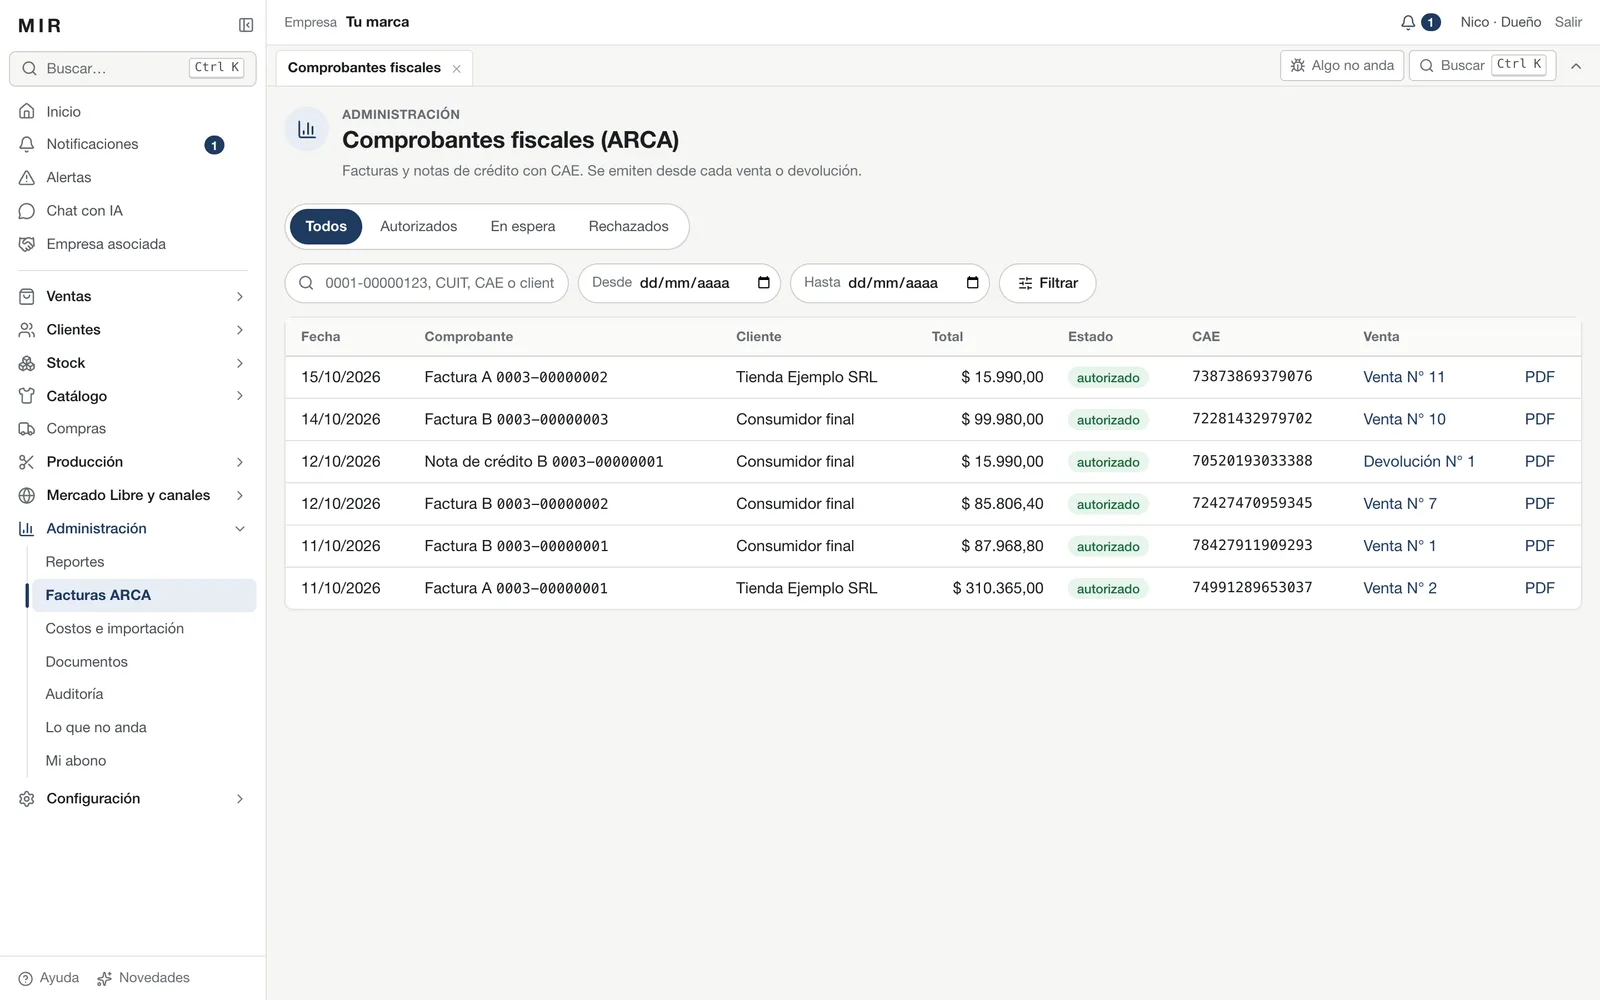Viewport: 1600px width, 1000px height.
Task: Open the Desde date calendar picker icon
Action: pos(764,283)
